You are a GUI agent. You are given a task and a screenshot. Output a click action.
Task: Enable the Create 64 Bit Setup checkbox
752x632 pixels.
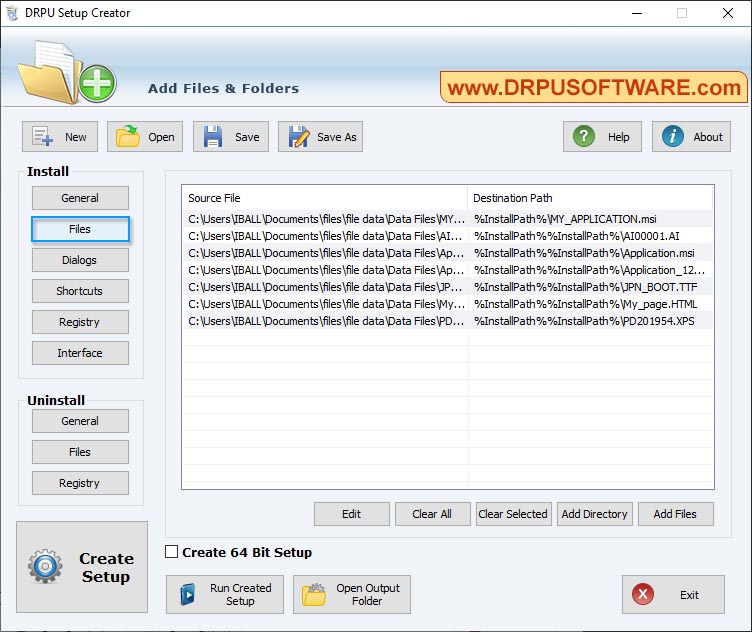point(171,552)
